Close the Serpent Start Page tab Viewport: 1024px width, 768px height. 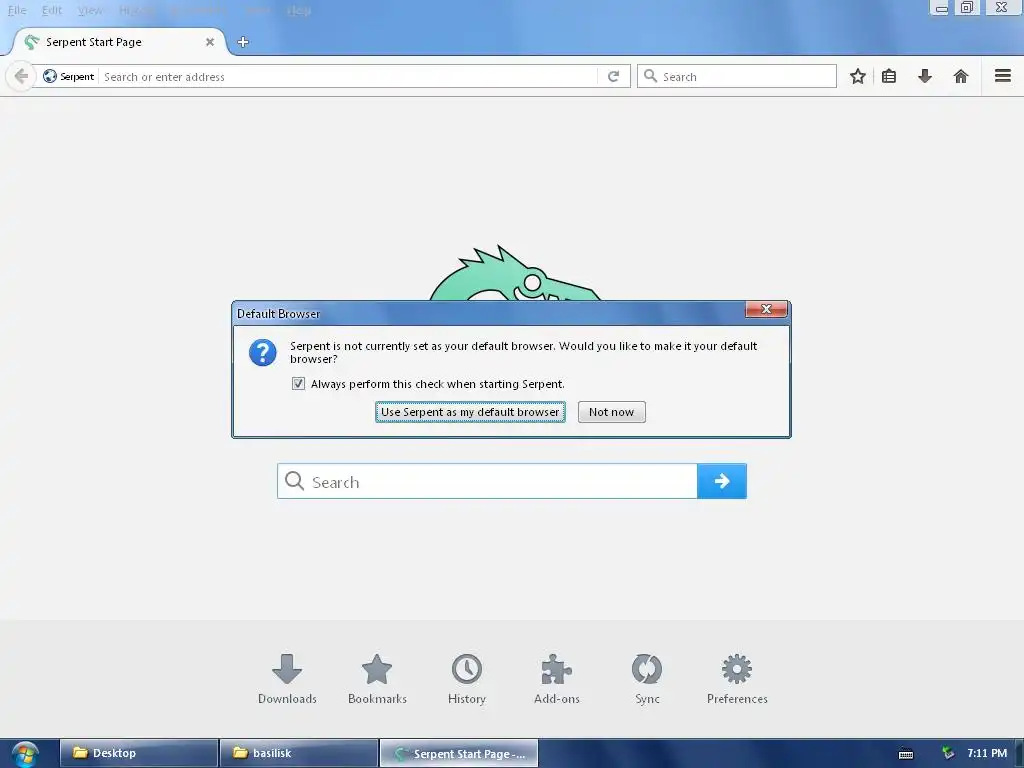coord(210,42)
